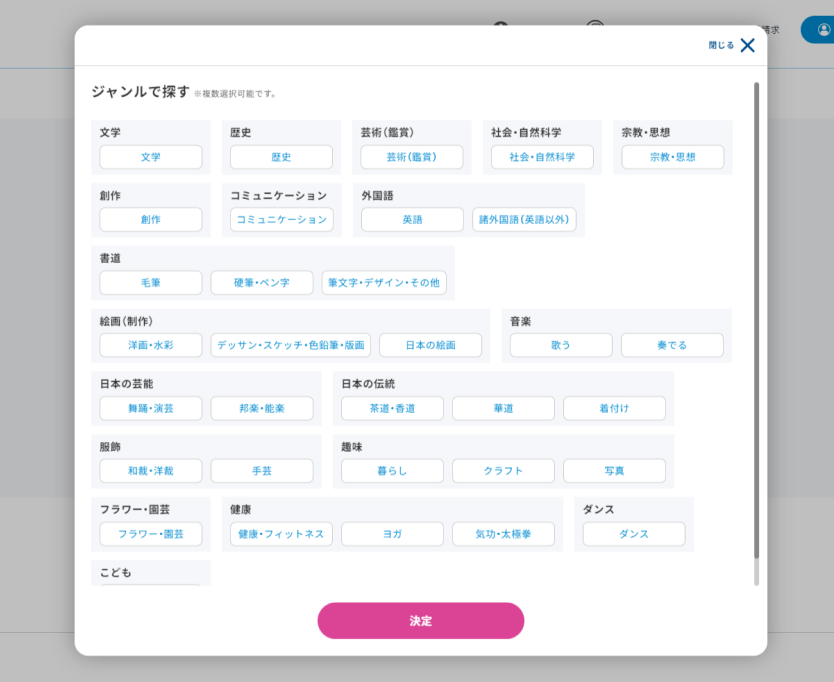Toggle the クラフト hobby option
834x682 pixels.
[503, 472]
